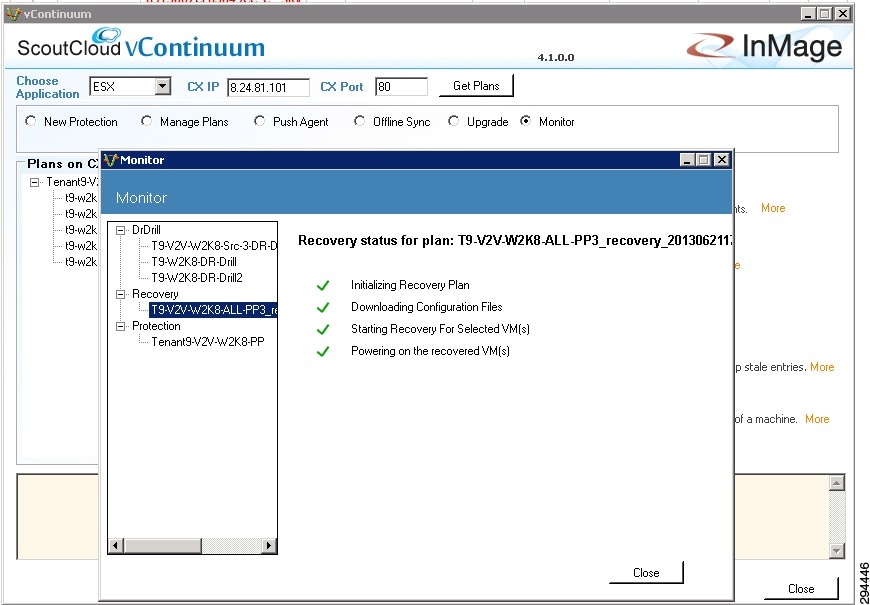
Task: Maximize the Monitor dialog
Action: 703,160
